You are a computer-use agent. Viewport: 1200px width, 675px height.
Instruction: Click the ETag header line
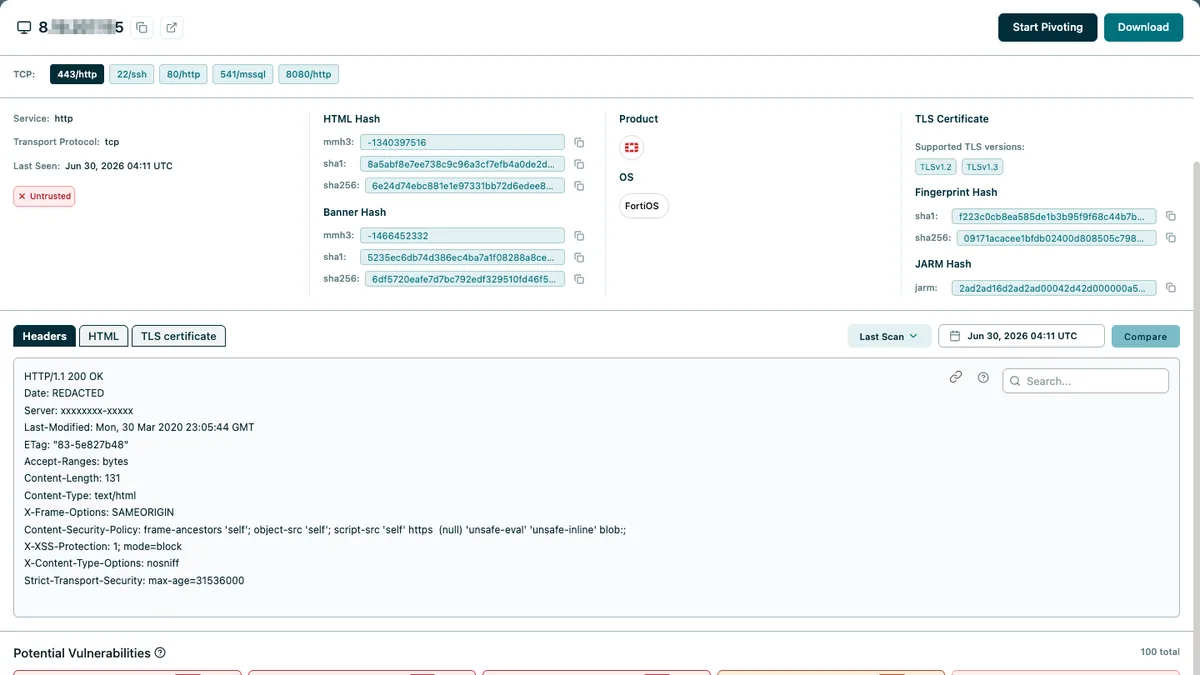(76, 445)
